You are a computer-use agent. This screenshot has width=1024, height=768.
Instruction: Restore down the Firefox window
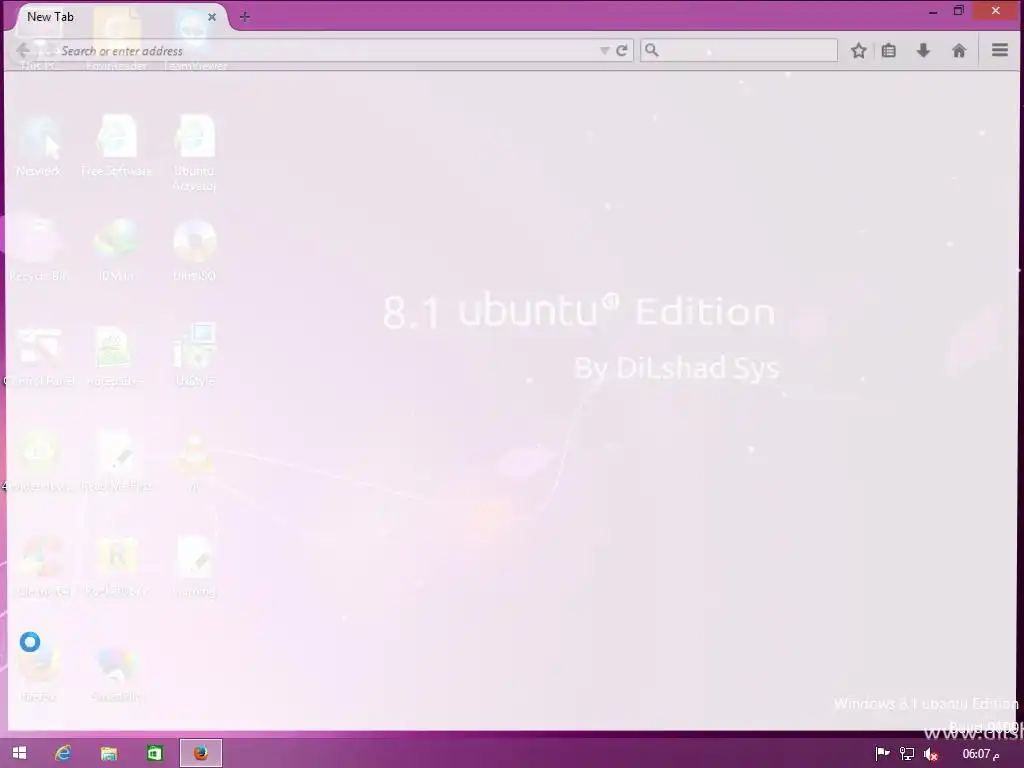click(958, 10)
